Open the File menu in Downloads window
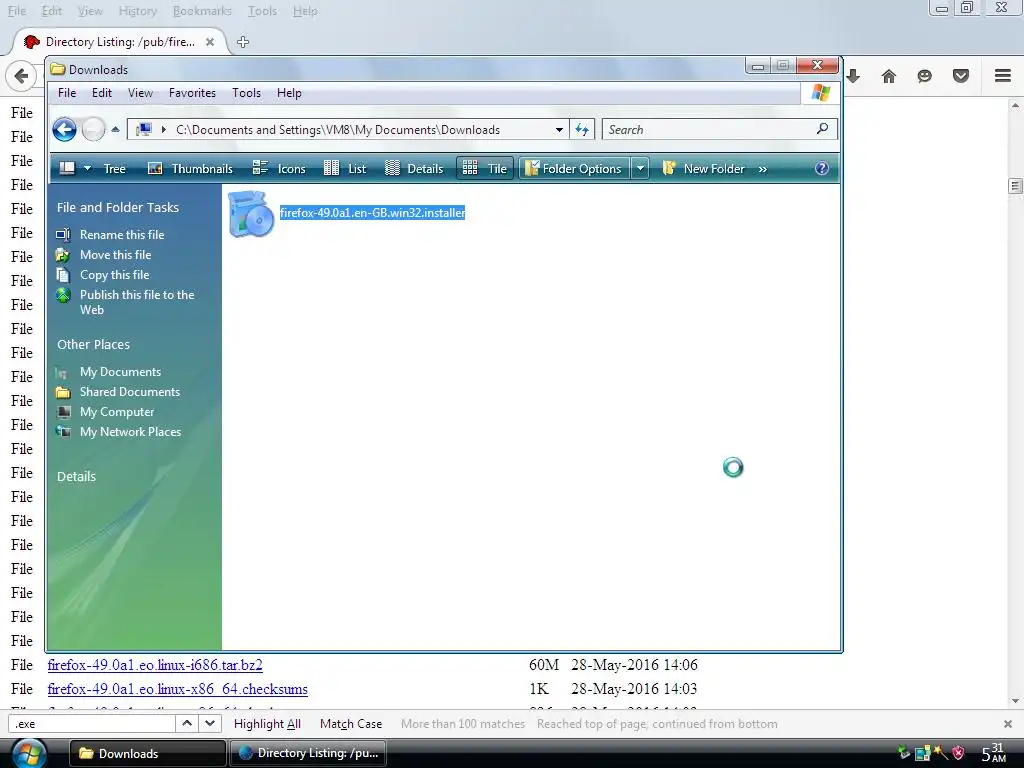Image resolution: width=1024 pixels, height=768 pixels. click(67, 93)
